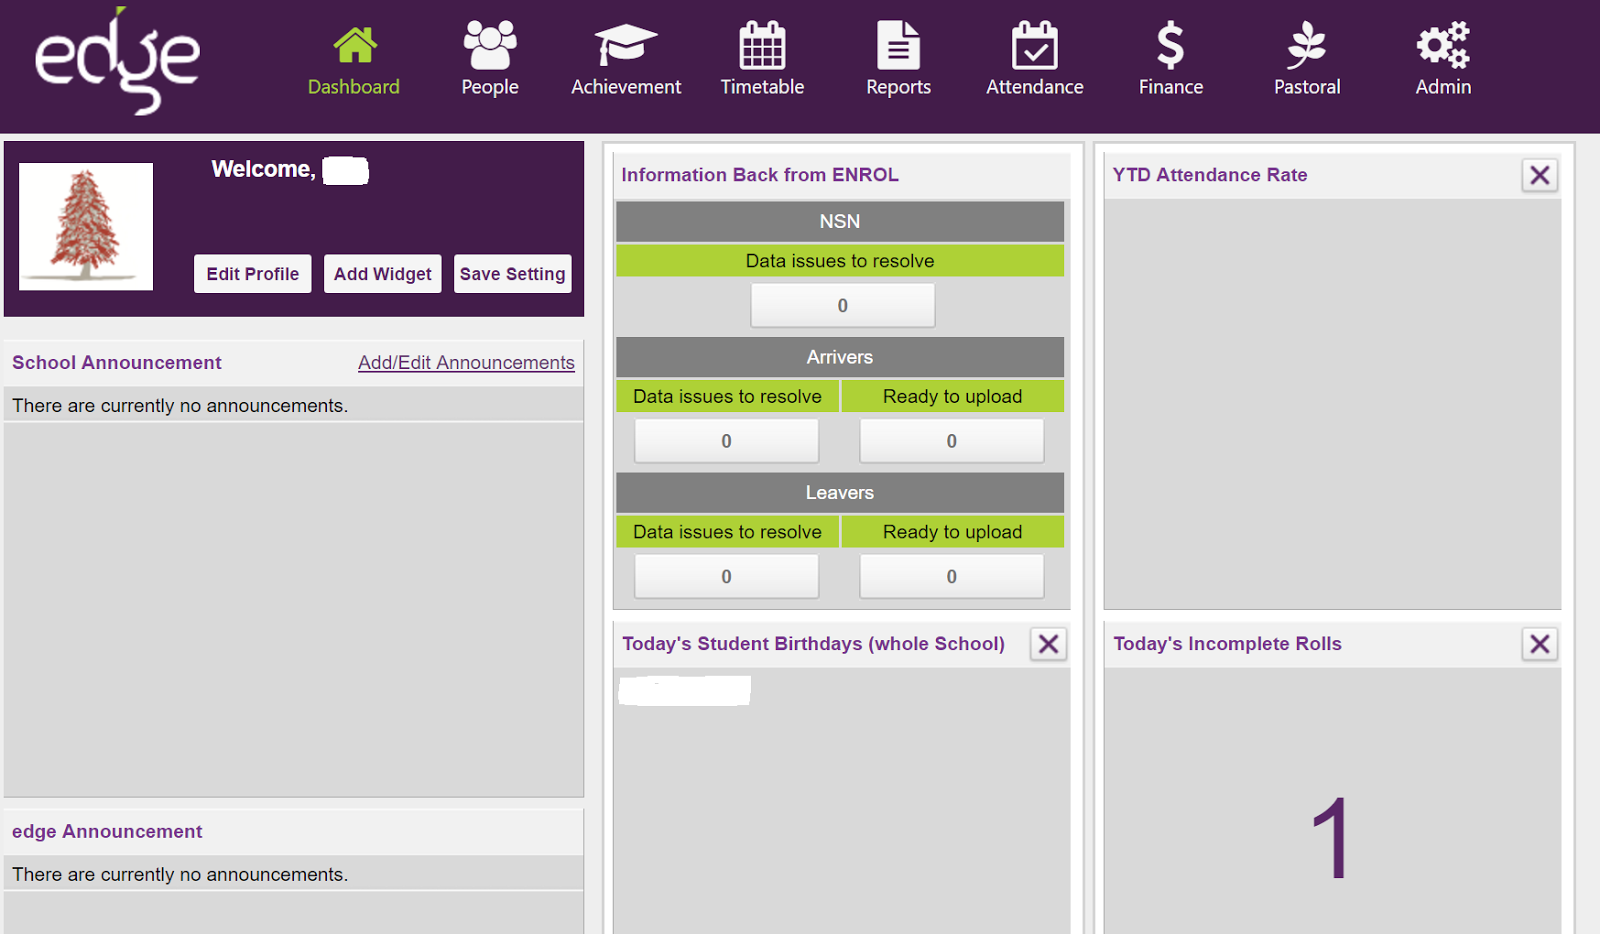Save dashboard layout with Save Setting
1600x934 pixels.
point(512,273)
